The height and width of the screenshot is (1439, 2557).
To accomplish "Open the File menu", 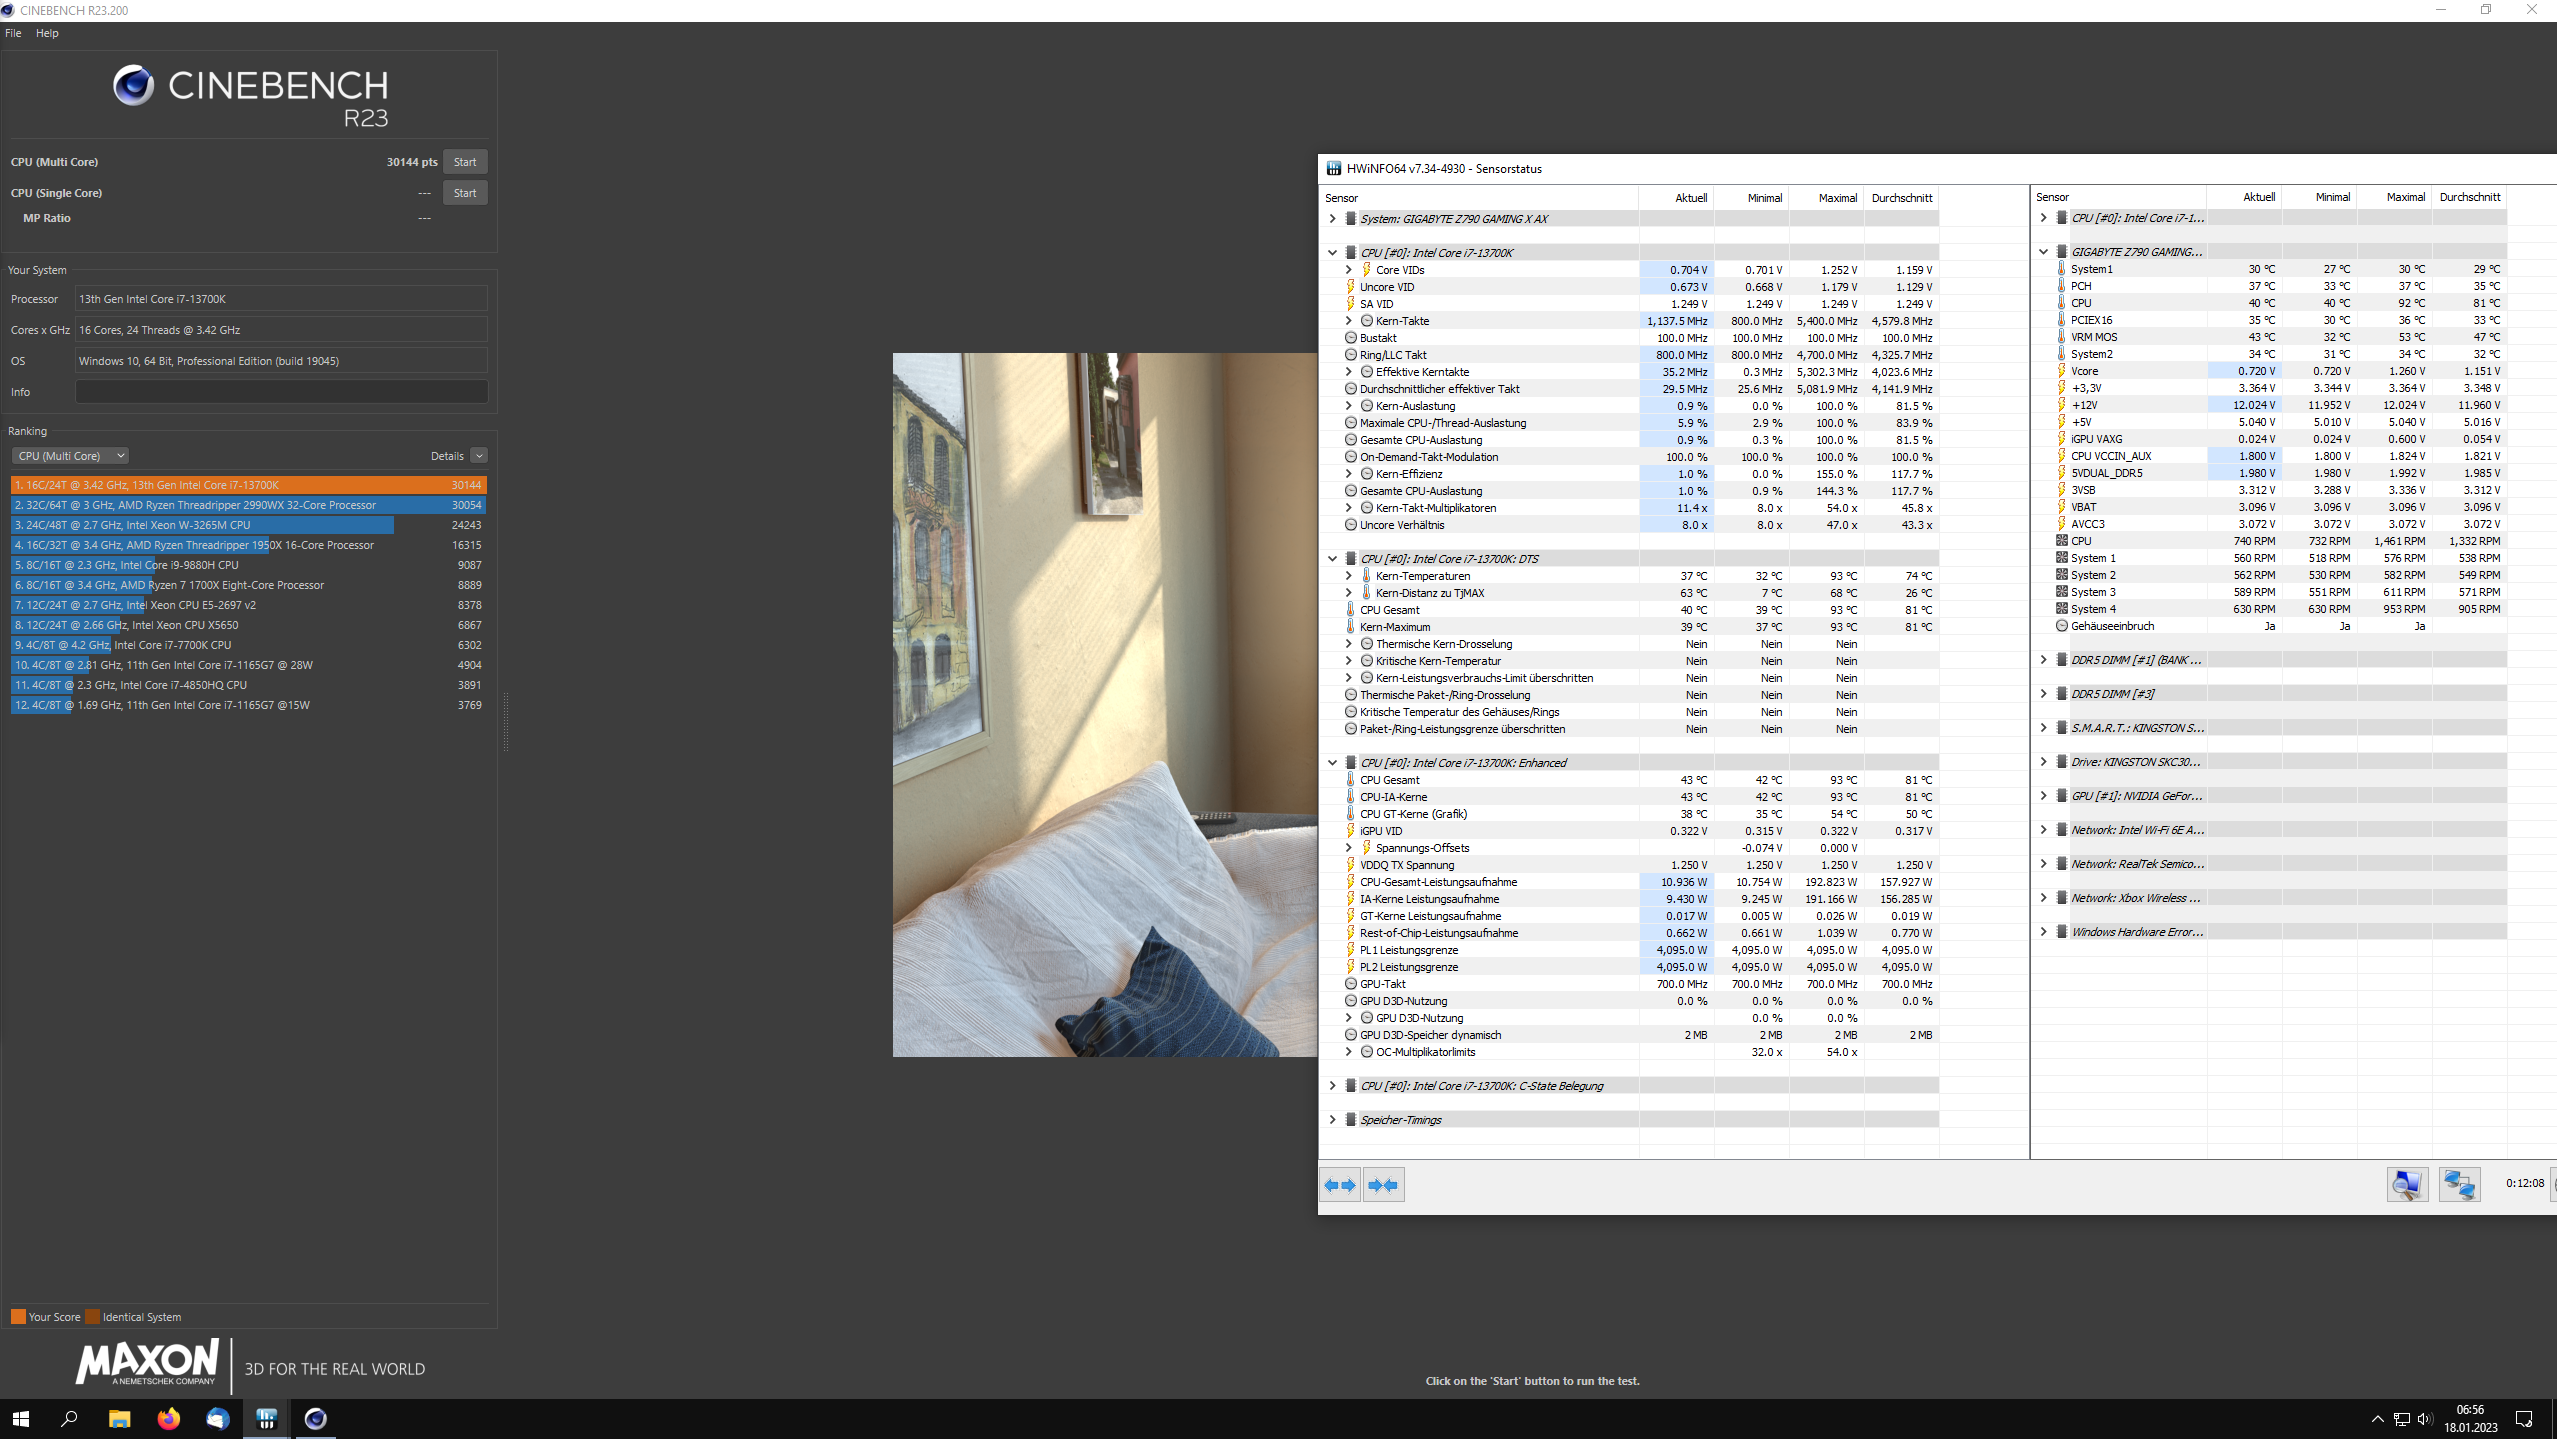I will coord(13,33).
